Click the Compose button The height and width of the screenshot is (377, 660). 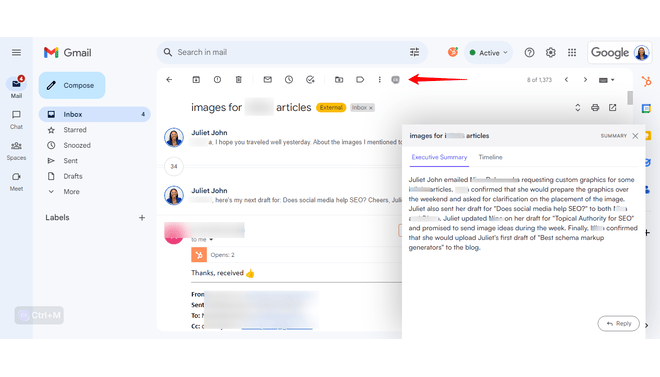(72, 85)
